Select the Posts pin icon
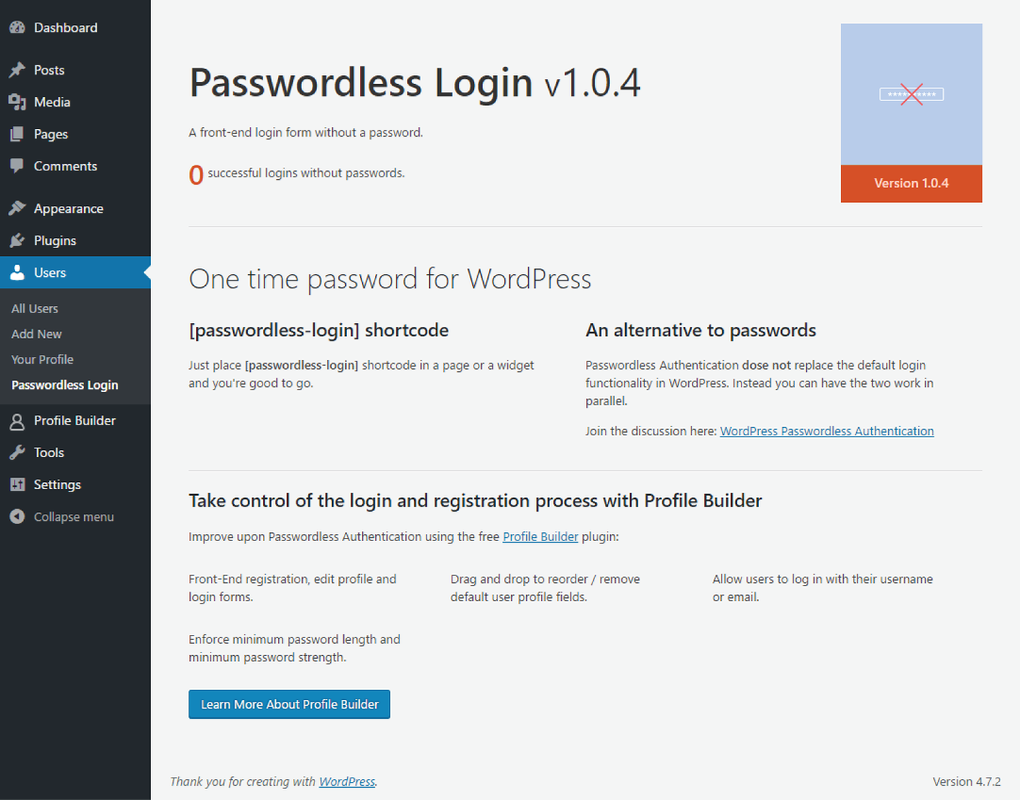Screen dimensions: 1020x800 [x=16, y=69]
